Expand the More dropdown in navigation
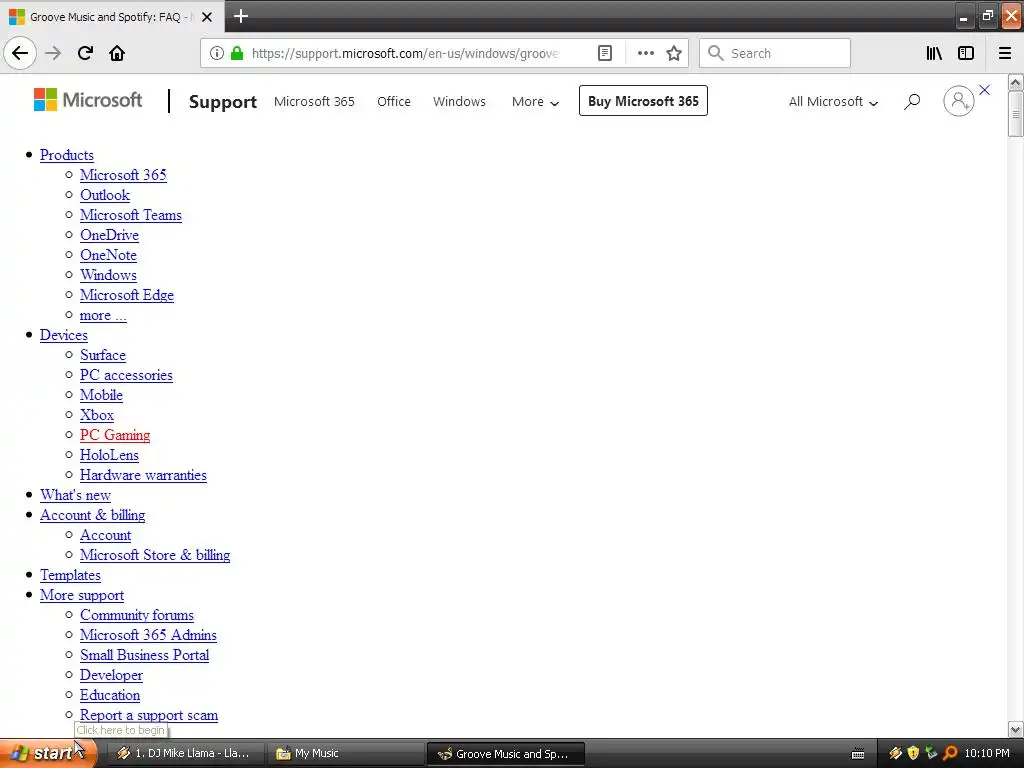Viewport: 1024px width, 768px height. 535,101
